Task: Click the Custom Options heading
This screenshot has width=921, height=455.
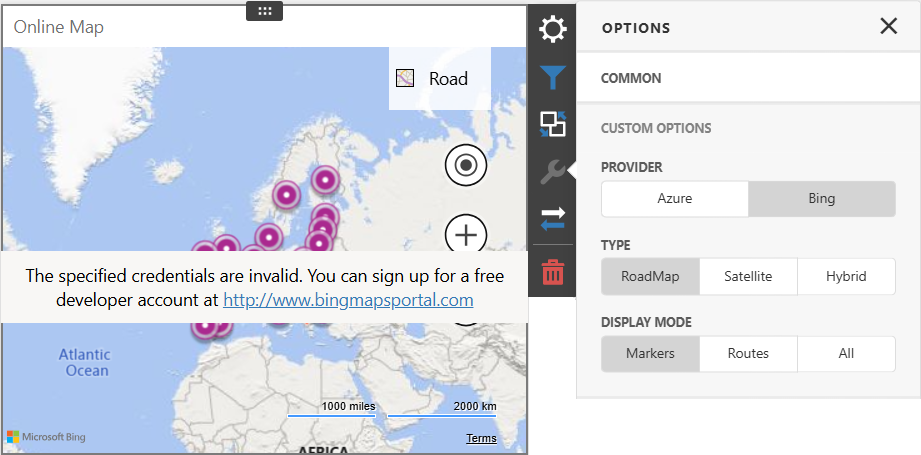Action: coord(656,128)
